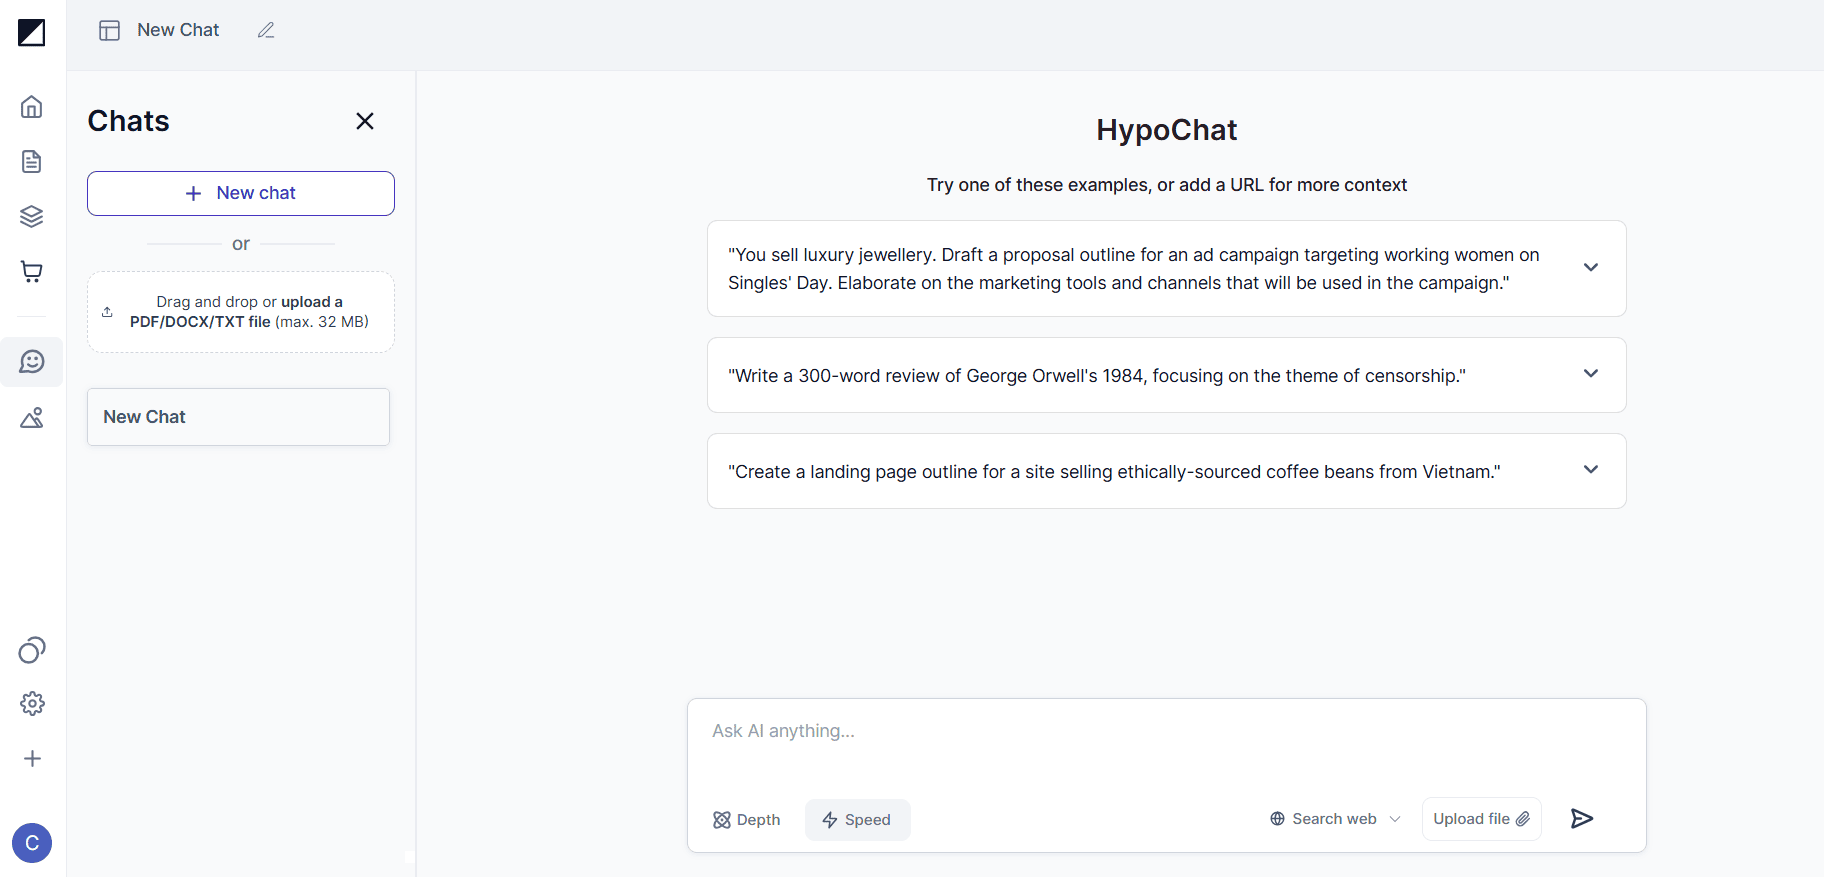Viewport: 1824px width, 877px height.
Task: Click the plus icon in left sidebar
Action: (x=32, y=759)
